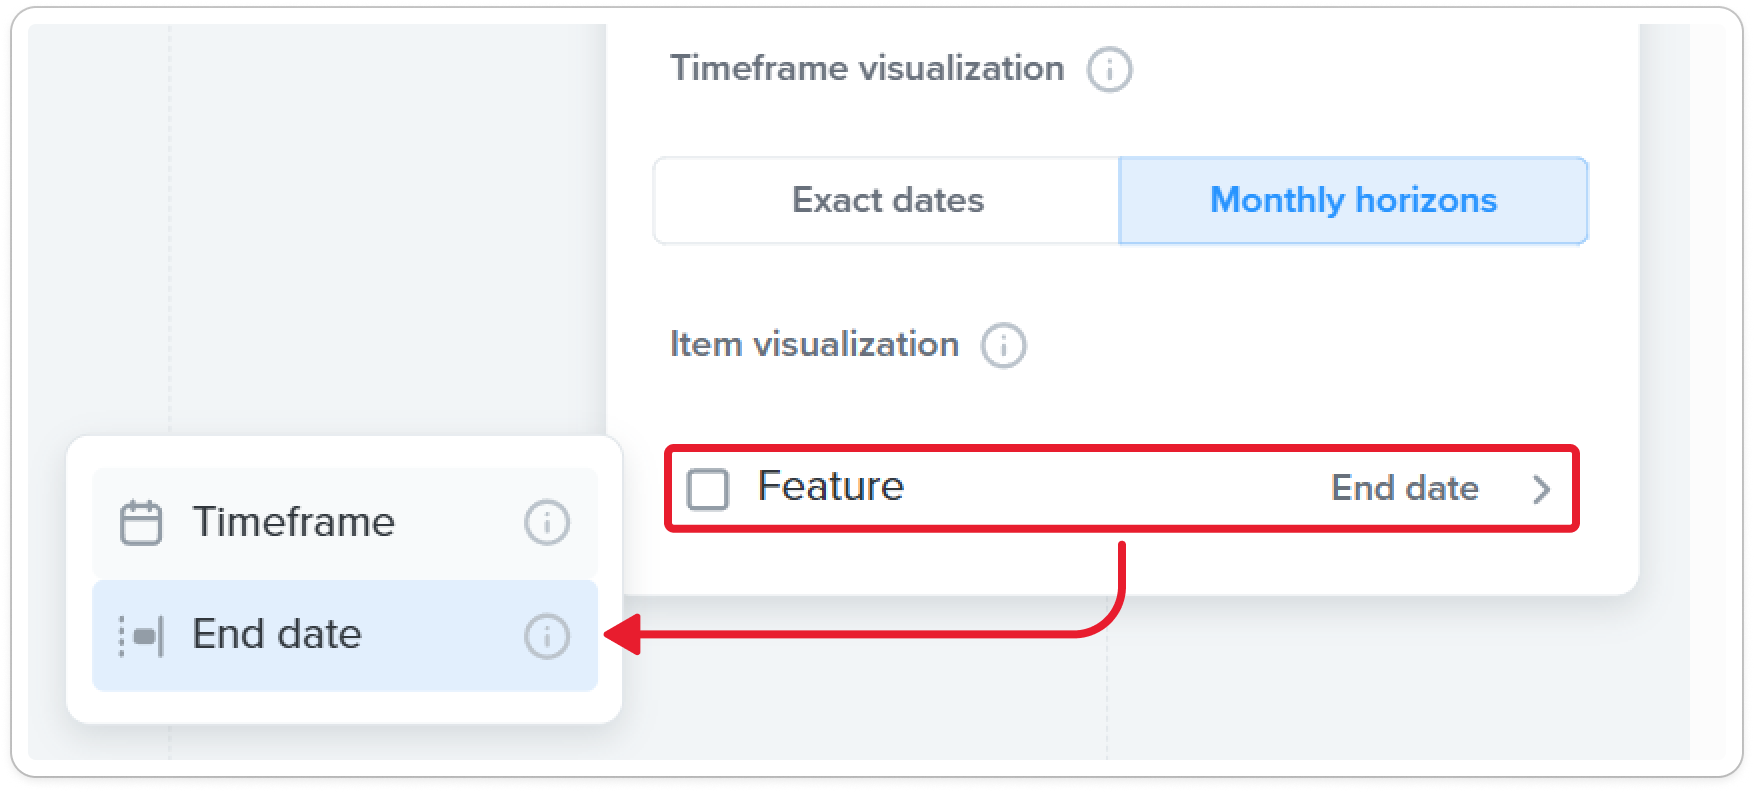Click info icon beside Item visualization heading
Viewport: 1754px width, 792px height.
pyautogui.click(x=1003, y=346)
